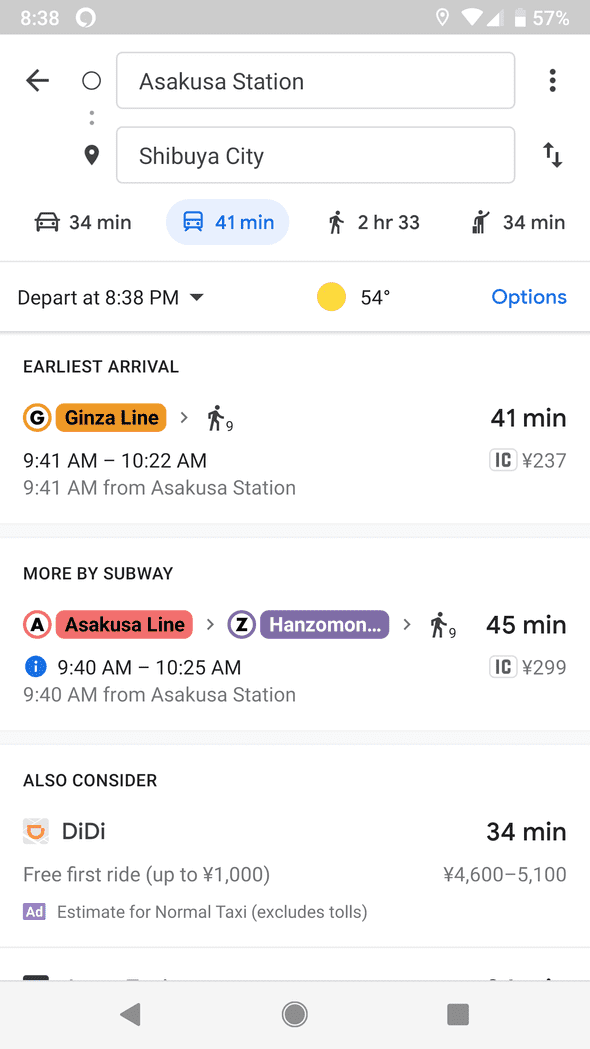This screenshot has height=1049, width=590.
Task: Select ride services 34 min tab
Action: [518, 222]
